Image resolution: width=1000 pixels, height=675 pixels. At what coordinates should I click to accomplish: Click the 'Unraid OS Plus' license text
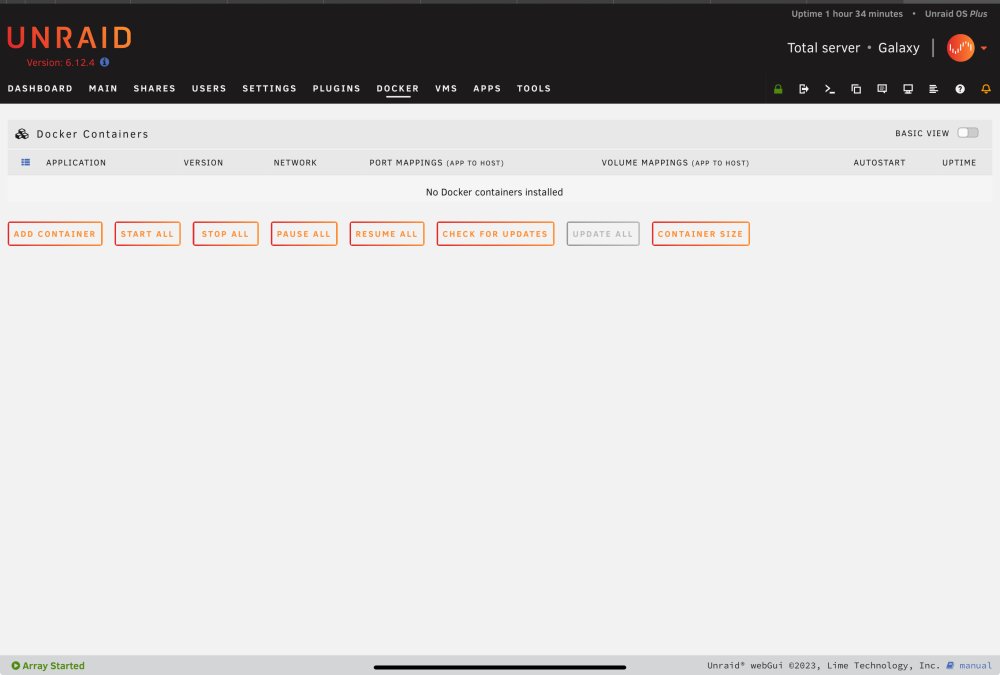pyautogui.click(x=956, y=13)
